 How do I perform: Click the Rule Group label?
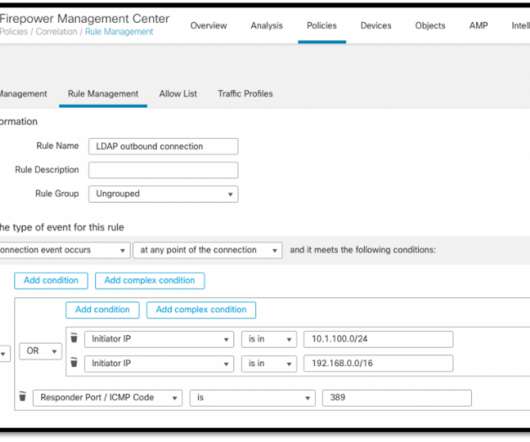pos(57,194)
